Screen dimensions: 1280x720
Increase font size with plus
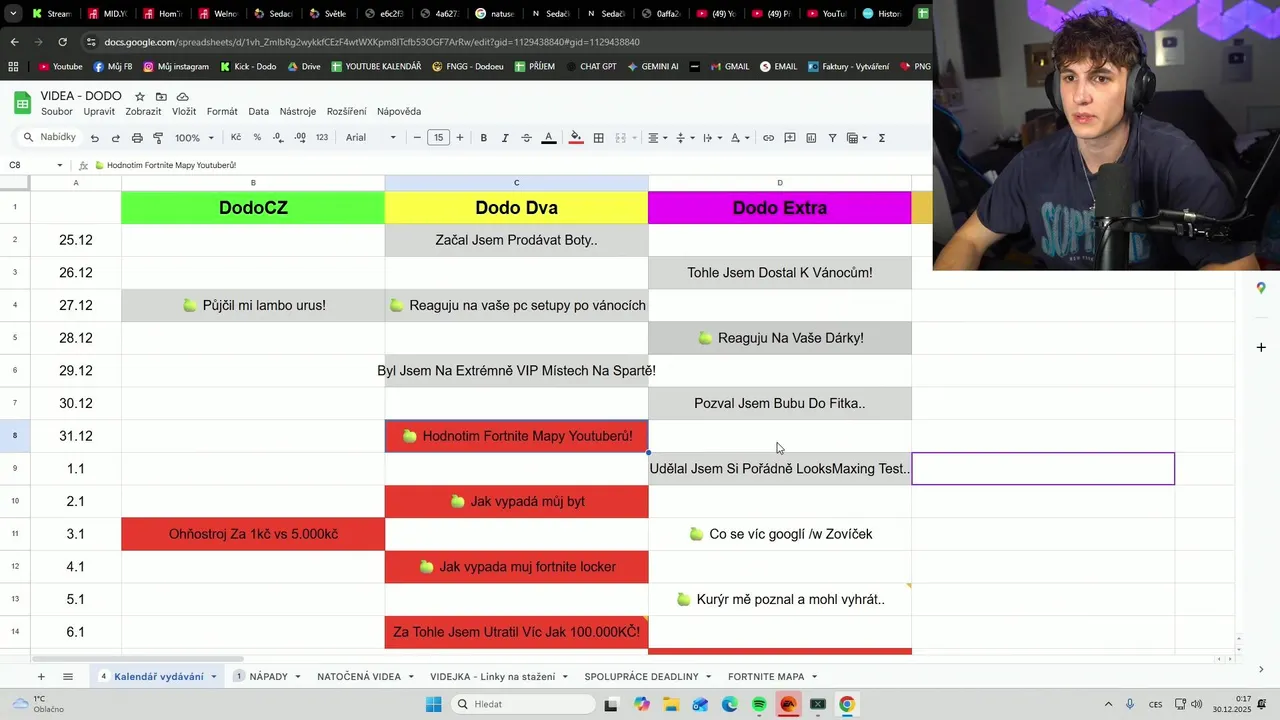tap(460, 138)
